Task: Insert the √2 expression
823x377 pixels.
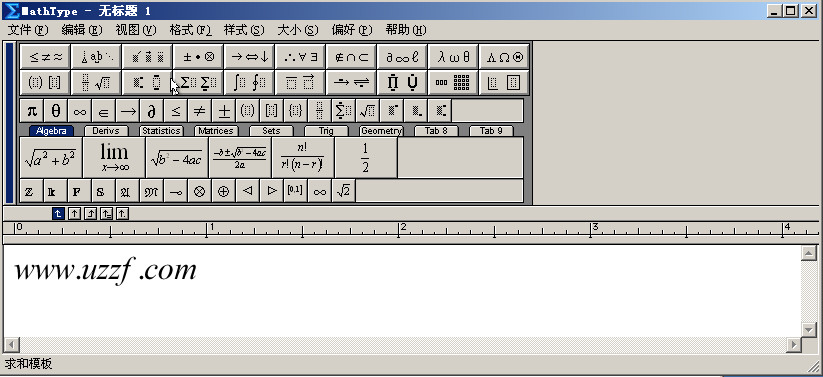Action: (x=343, y=191)
